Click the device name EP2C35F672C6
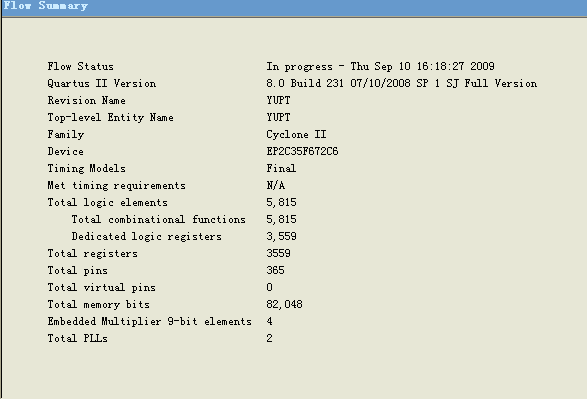Screen dimensions: 587x400 302,151
